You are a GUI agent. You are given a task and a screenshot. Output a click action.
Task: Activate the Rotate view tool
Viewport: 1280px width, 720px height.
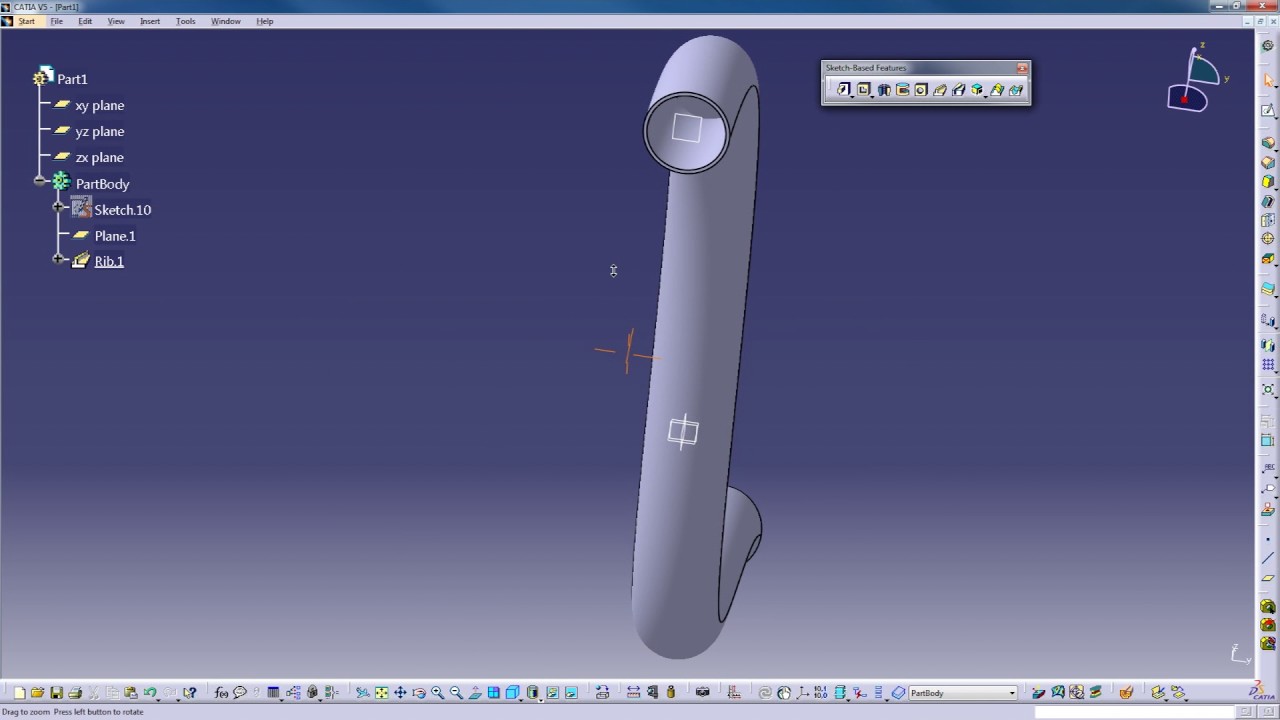[419, 693]
